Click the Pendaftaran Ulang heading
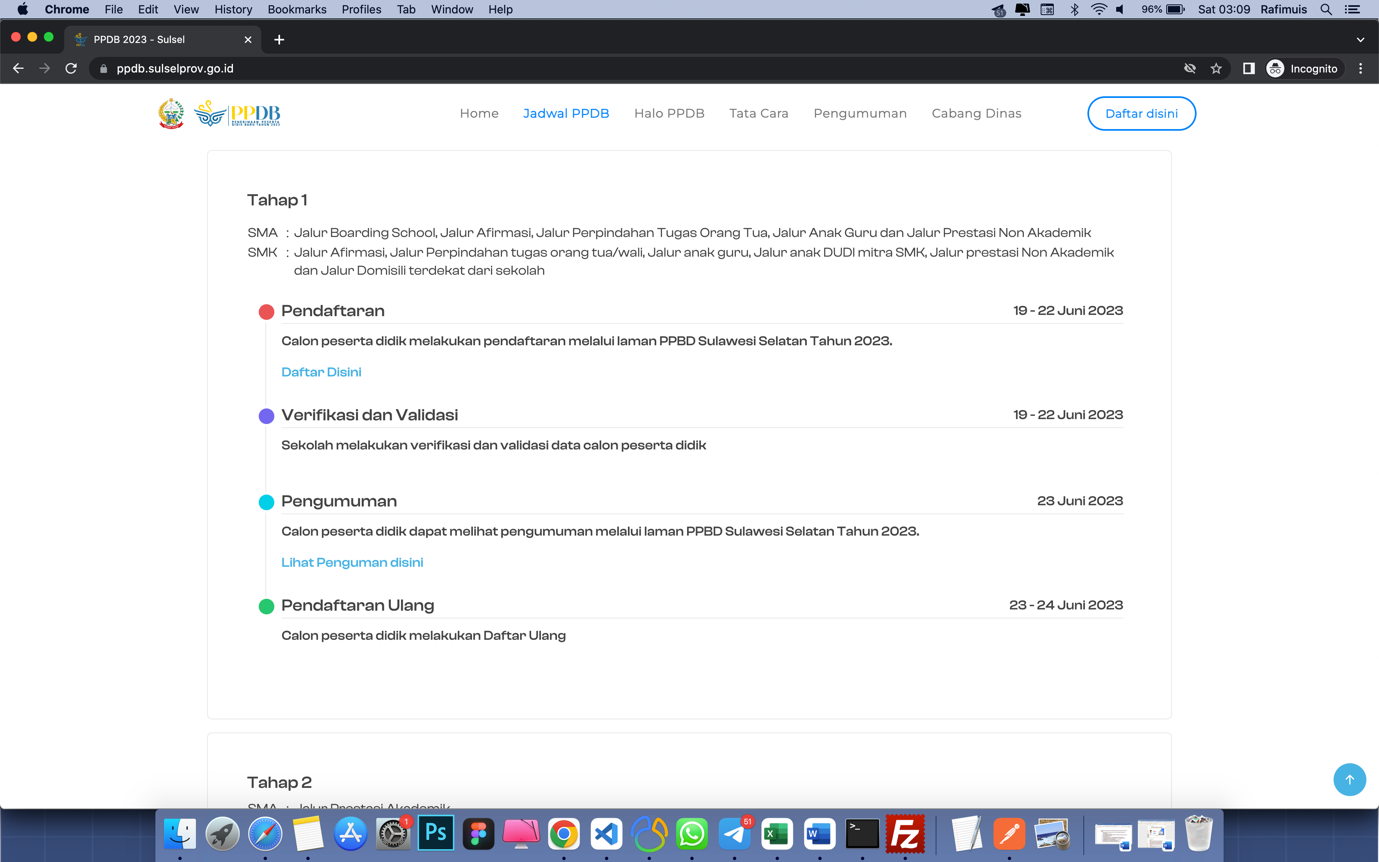 [x=357, y=605]
